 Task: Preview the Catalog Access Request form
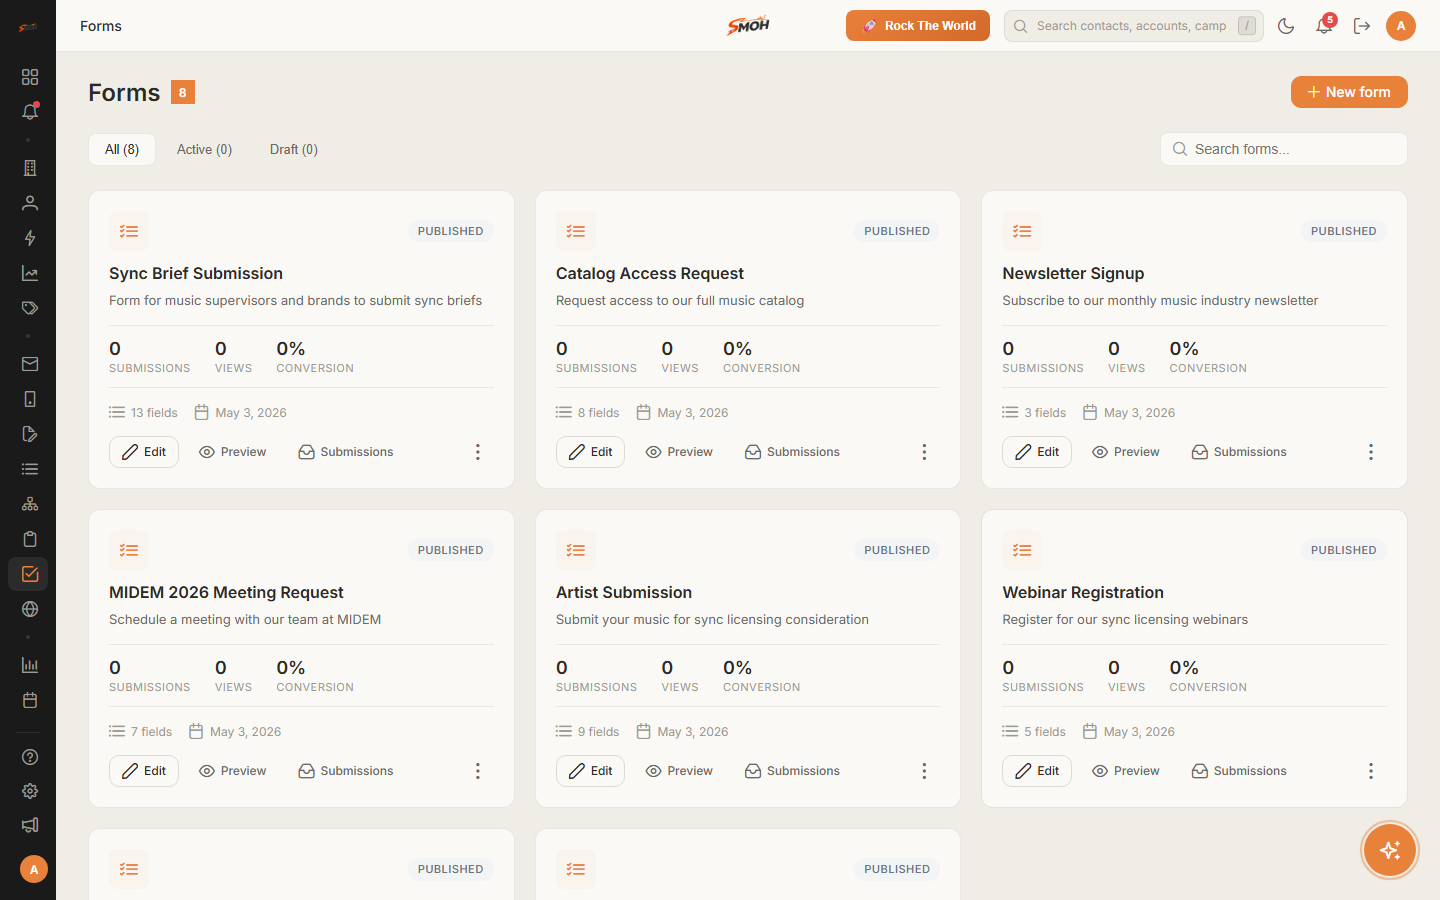(679, 452)
